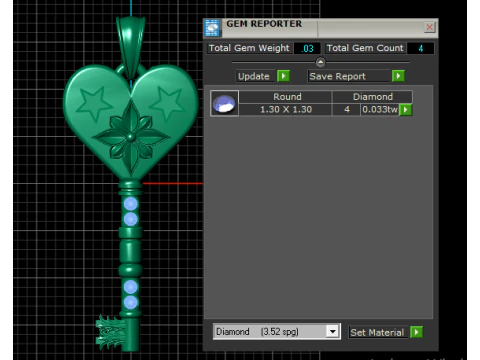Click the green arrow beside 0.033tw
Image resolution: width=480 pixels, height=360 pixels.
pos(406,109)
